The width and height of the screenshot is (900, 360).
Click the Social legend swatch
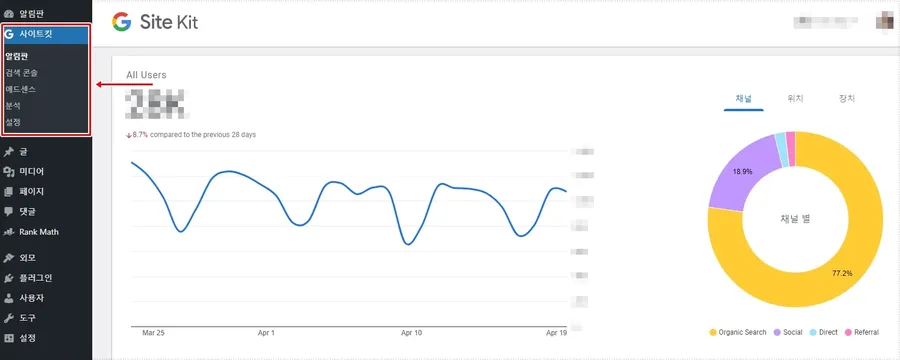point(778,332)
